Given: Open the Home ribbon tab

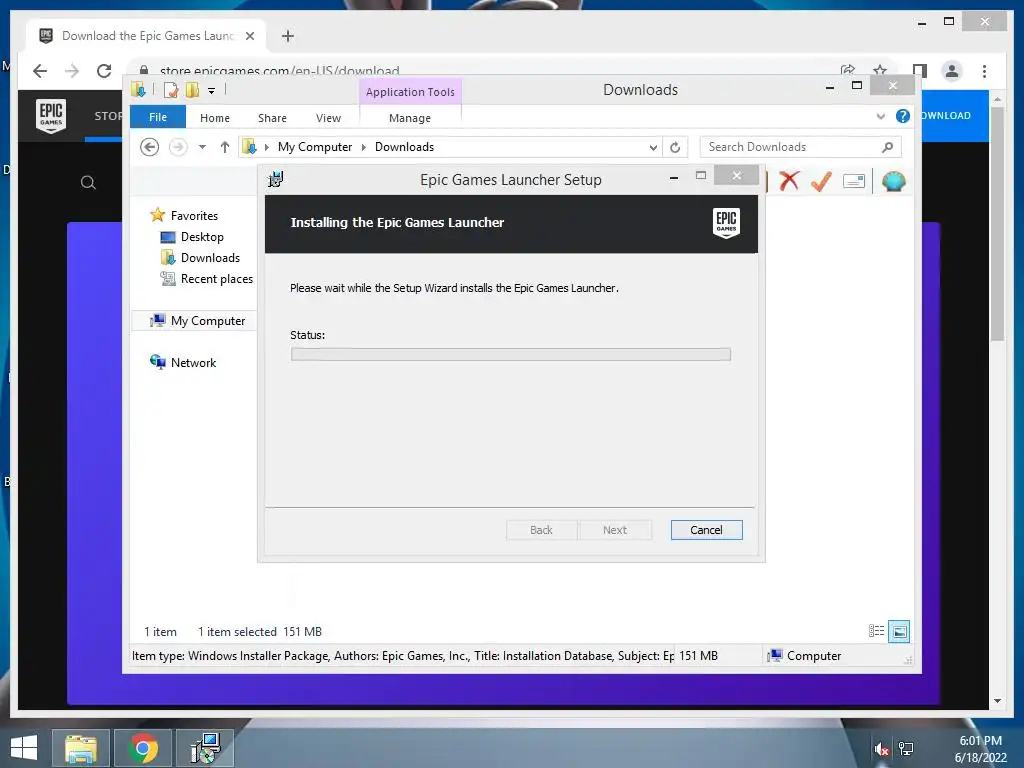Looking at the screenshot, I should click(215, 118).
